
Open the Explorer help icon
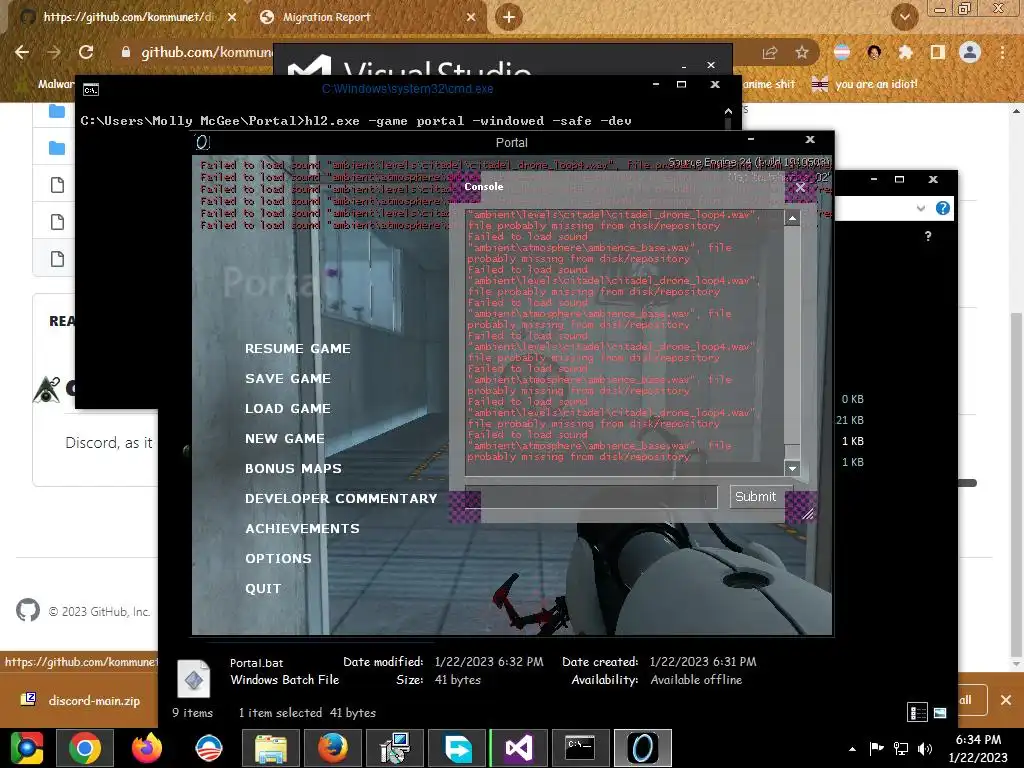(x=942, y=208)
